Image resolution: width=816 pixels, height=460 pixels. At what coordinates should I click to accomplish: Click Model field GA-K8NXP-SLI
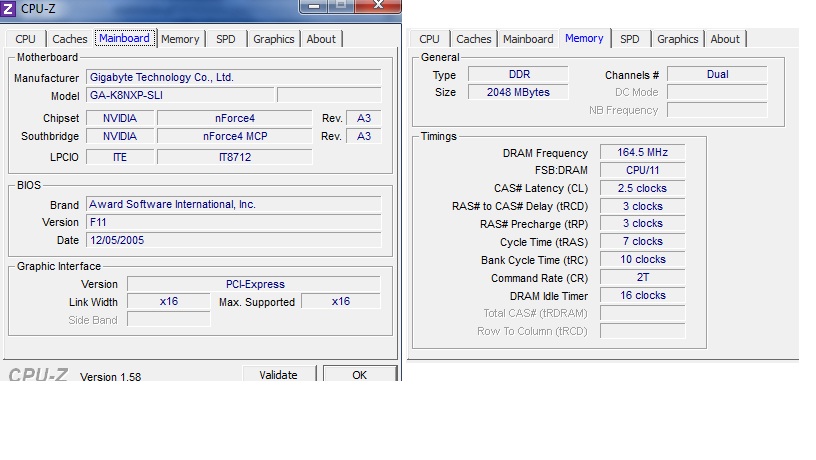tap(180, 95)
